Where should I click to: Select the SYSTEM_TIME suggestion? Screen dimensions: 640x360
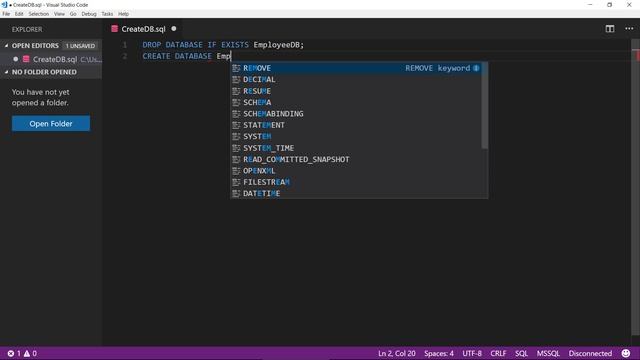point(356,148)
